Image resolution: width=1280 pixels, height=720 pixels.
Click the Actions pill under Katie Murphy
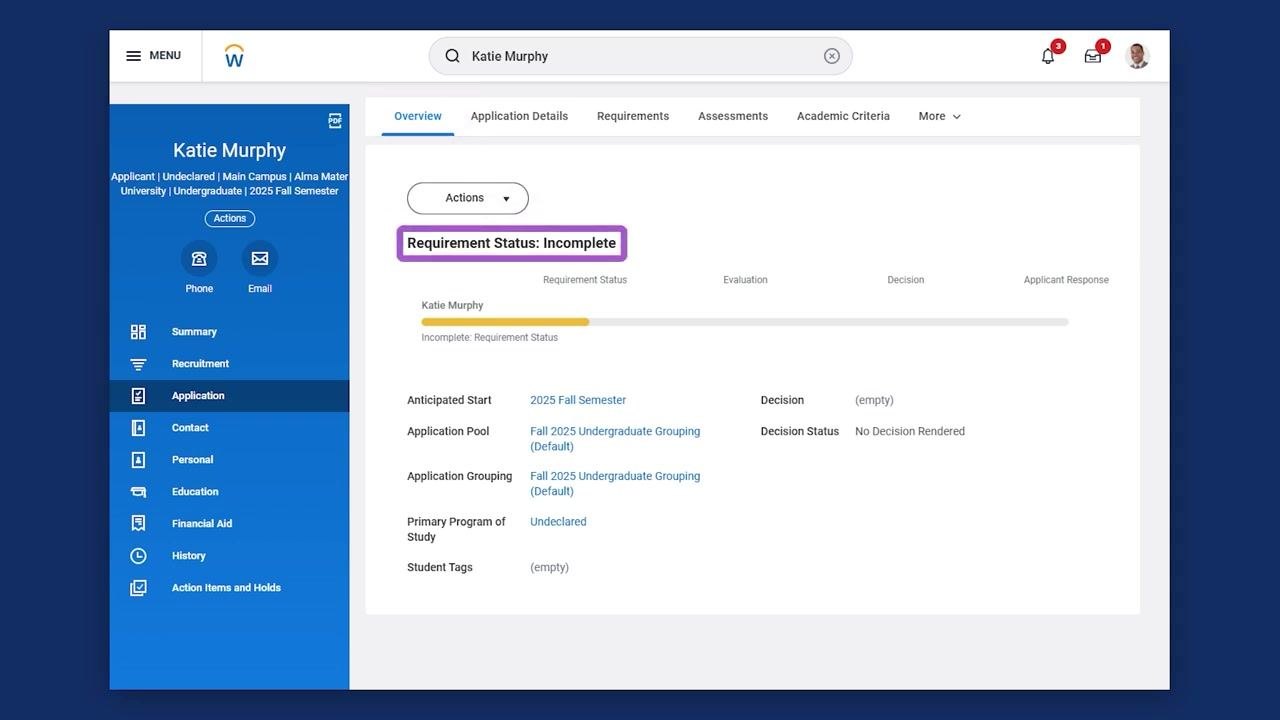230,219
